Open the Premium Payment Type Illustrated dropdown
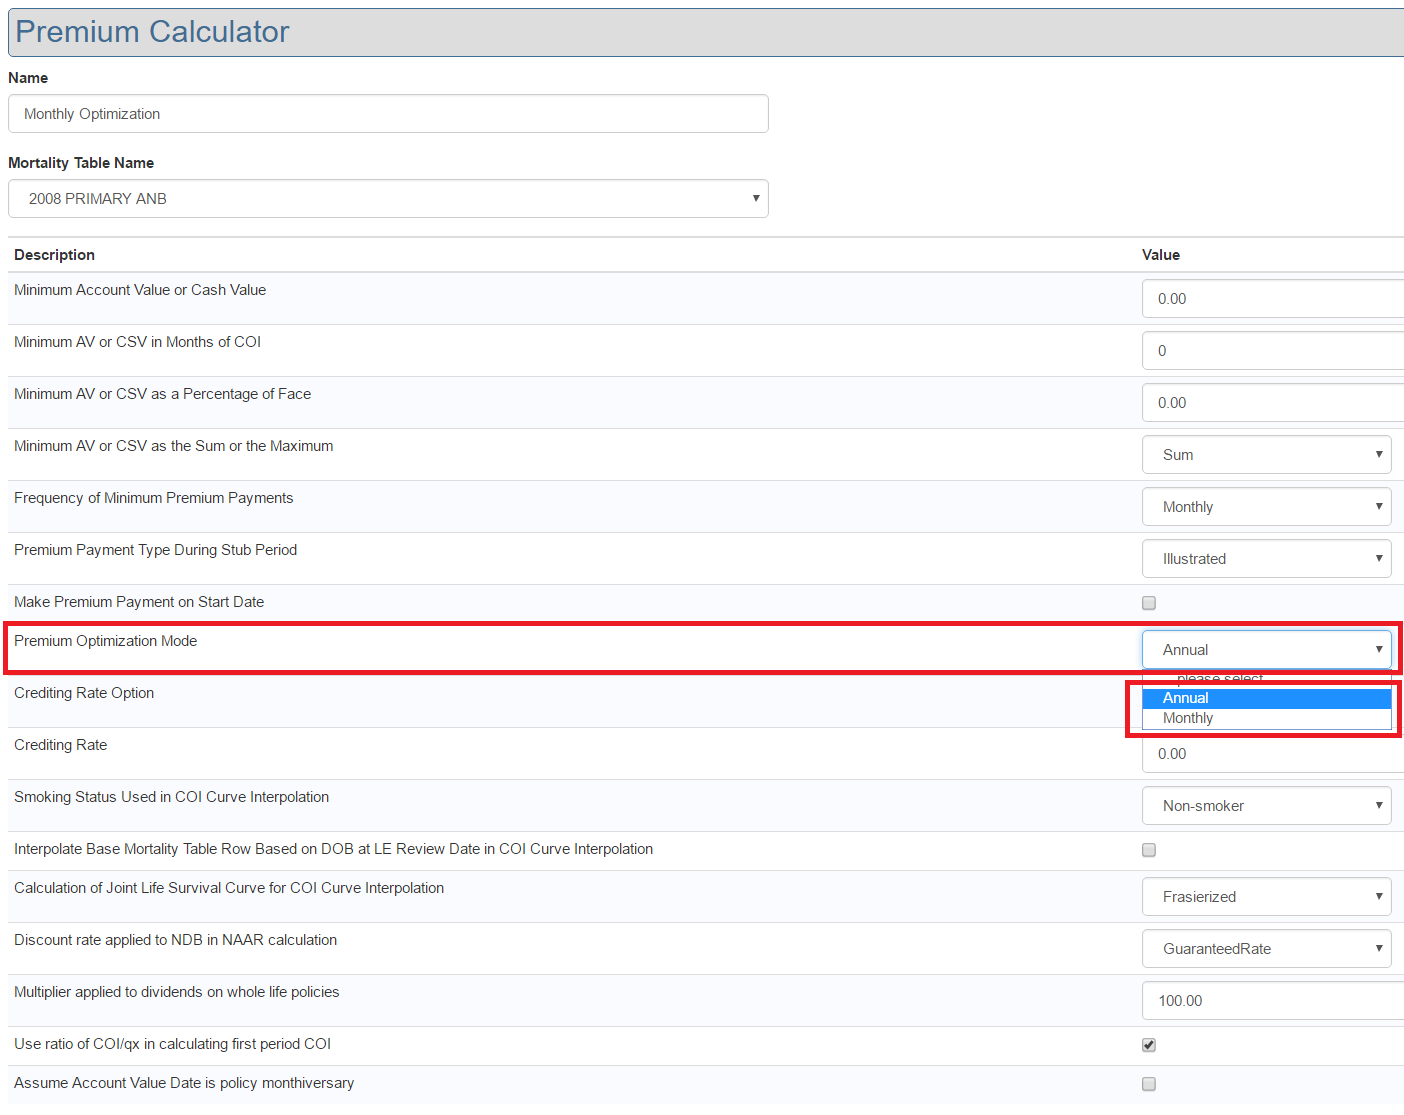The width and height of the screenshot is (1404, 1115). coord(1266,559)
